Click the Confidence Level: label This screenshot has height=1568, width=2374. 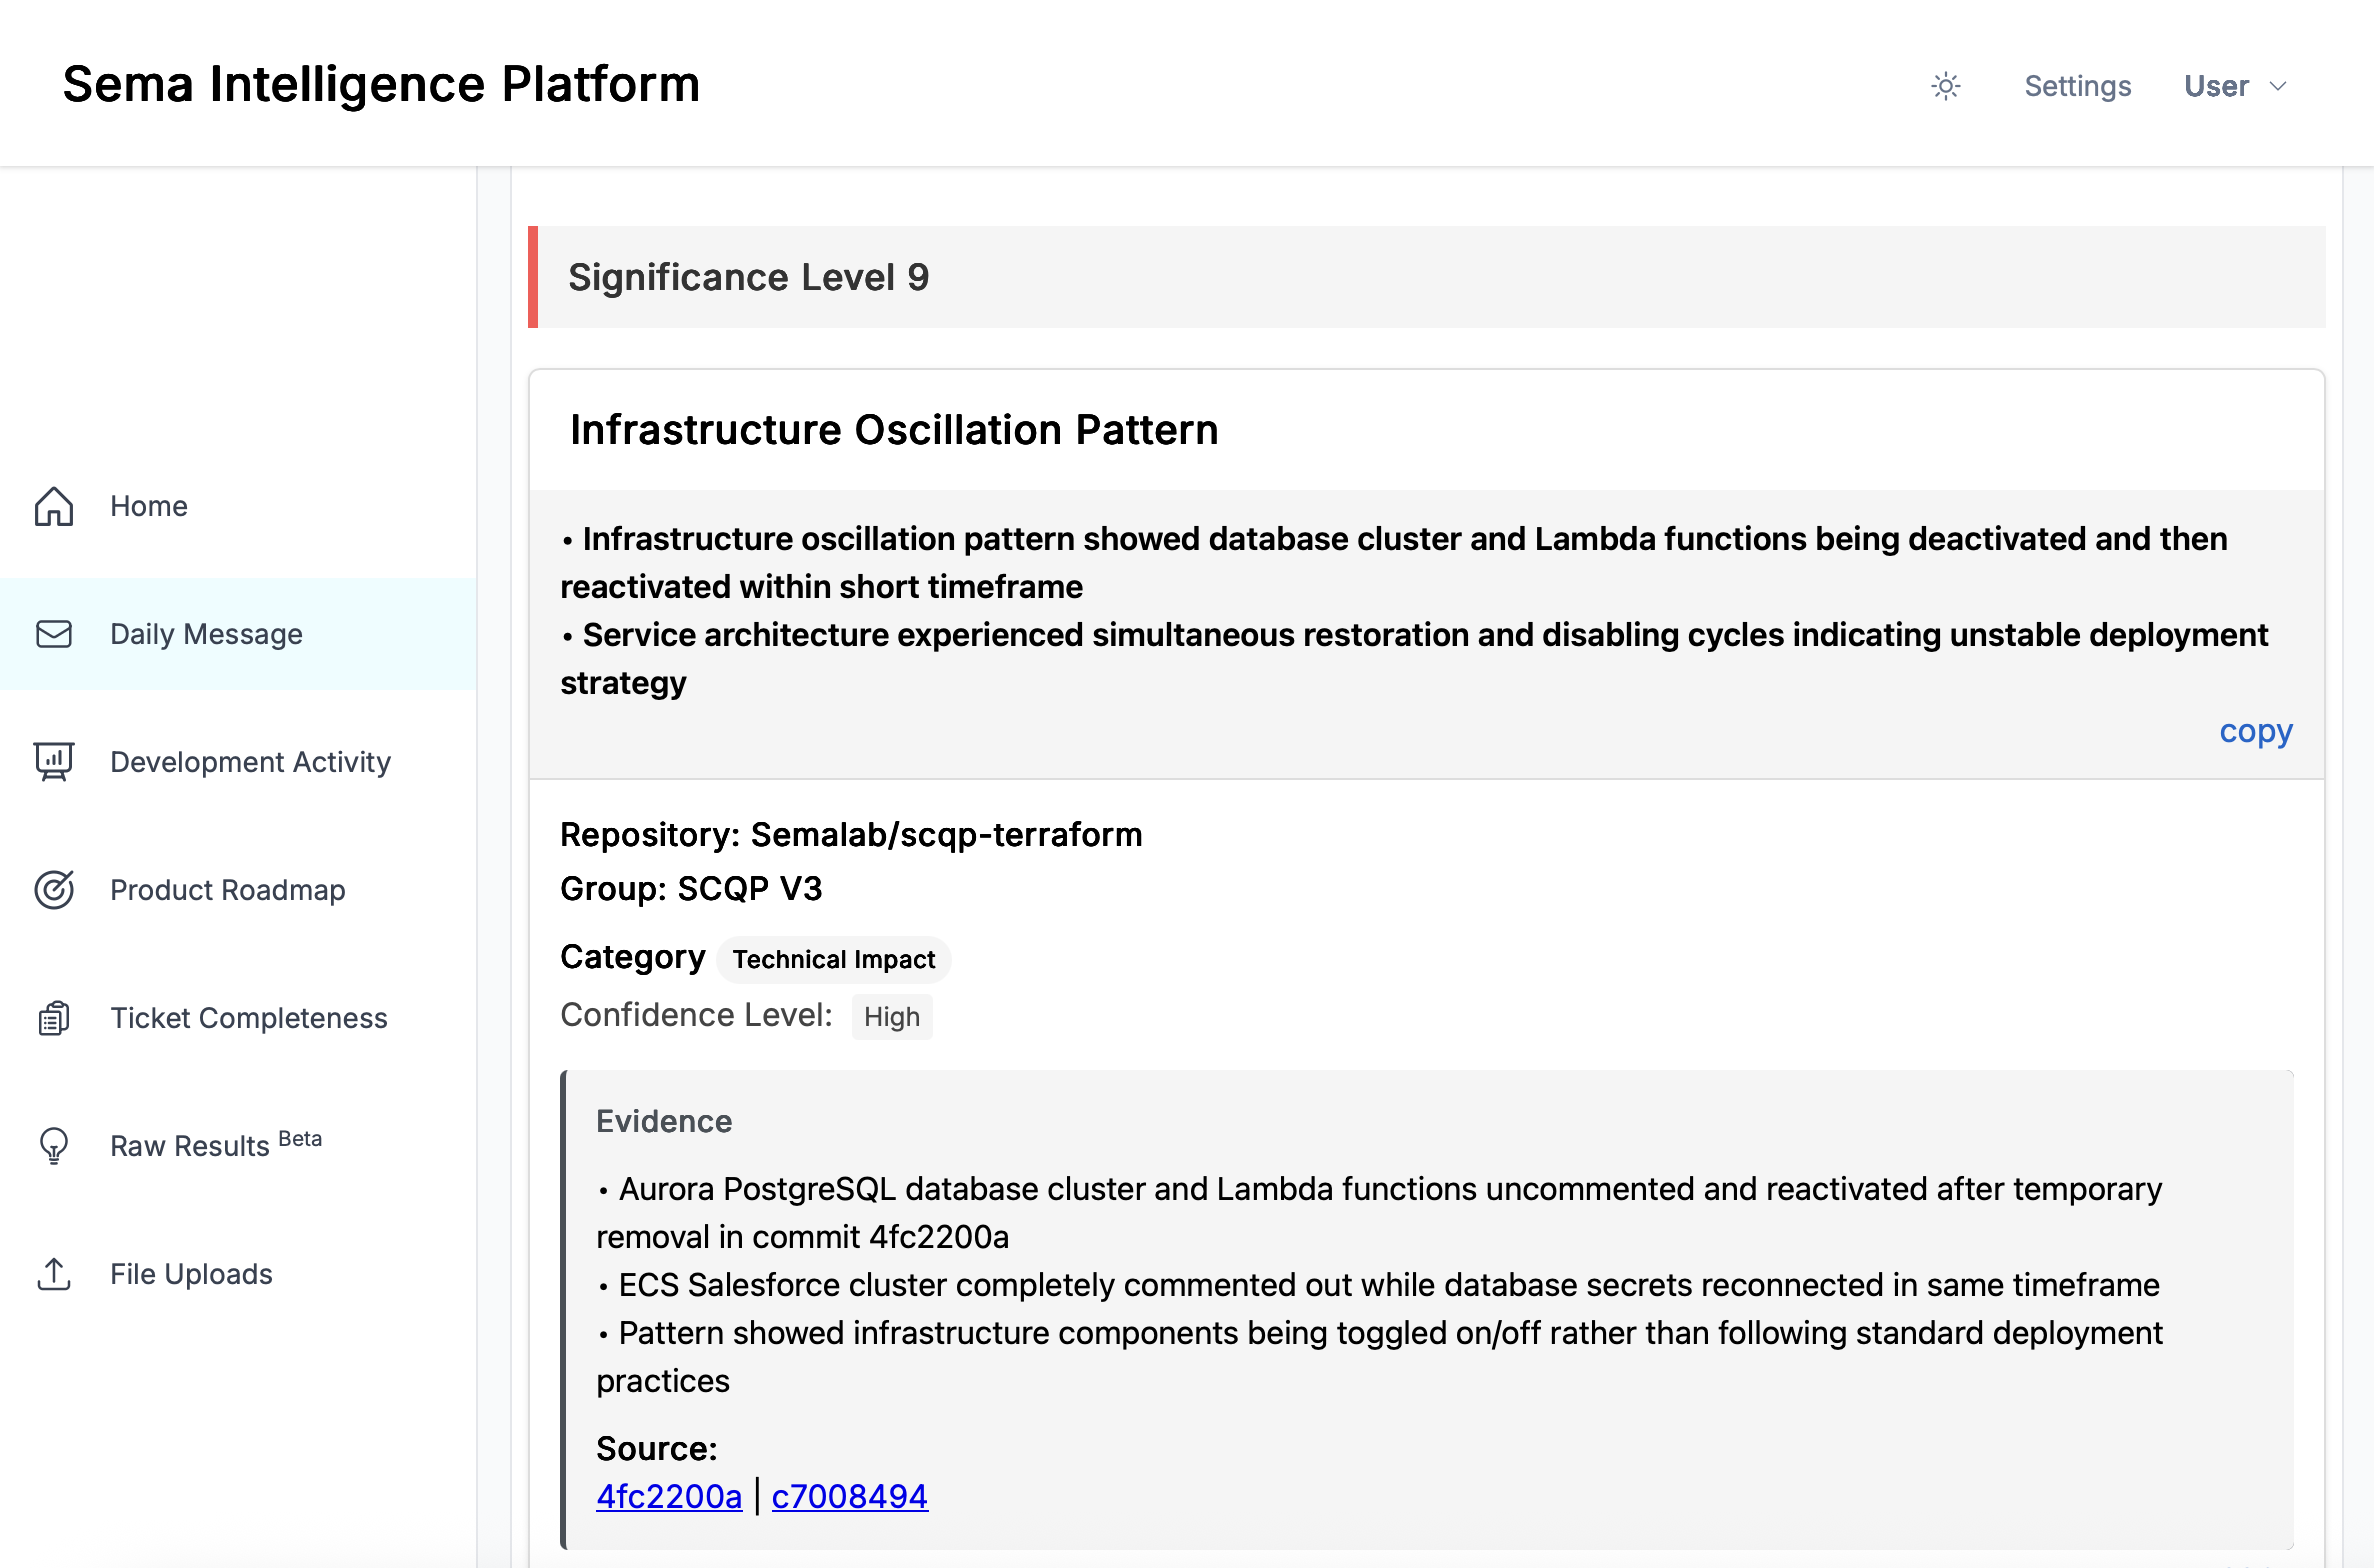696,1015
